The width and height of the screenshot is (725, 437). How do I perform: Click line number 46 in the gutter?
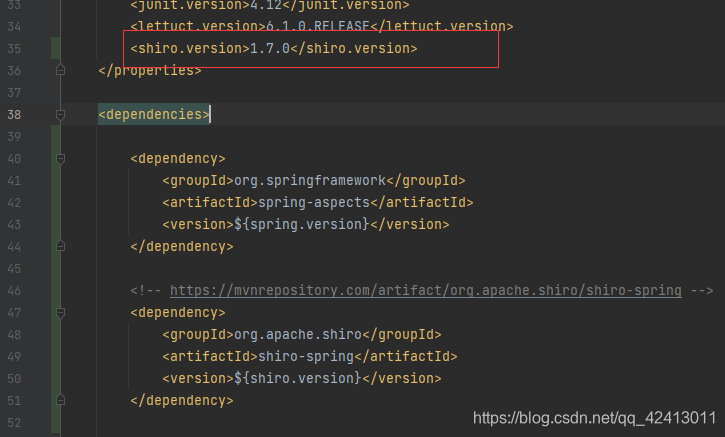(14, 290)
